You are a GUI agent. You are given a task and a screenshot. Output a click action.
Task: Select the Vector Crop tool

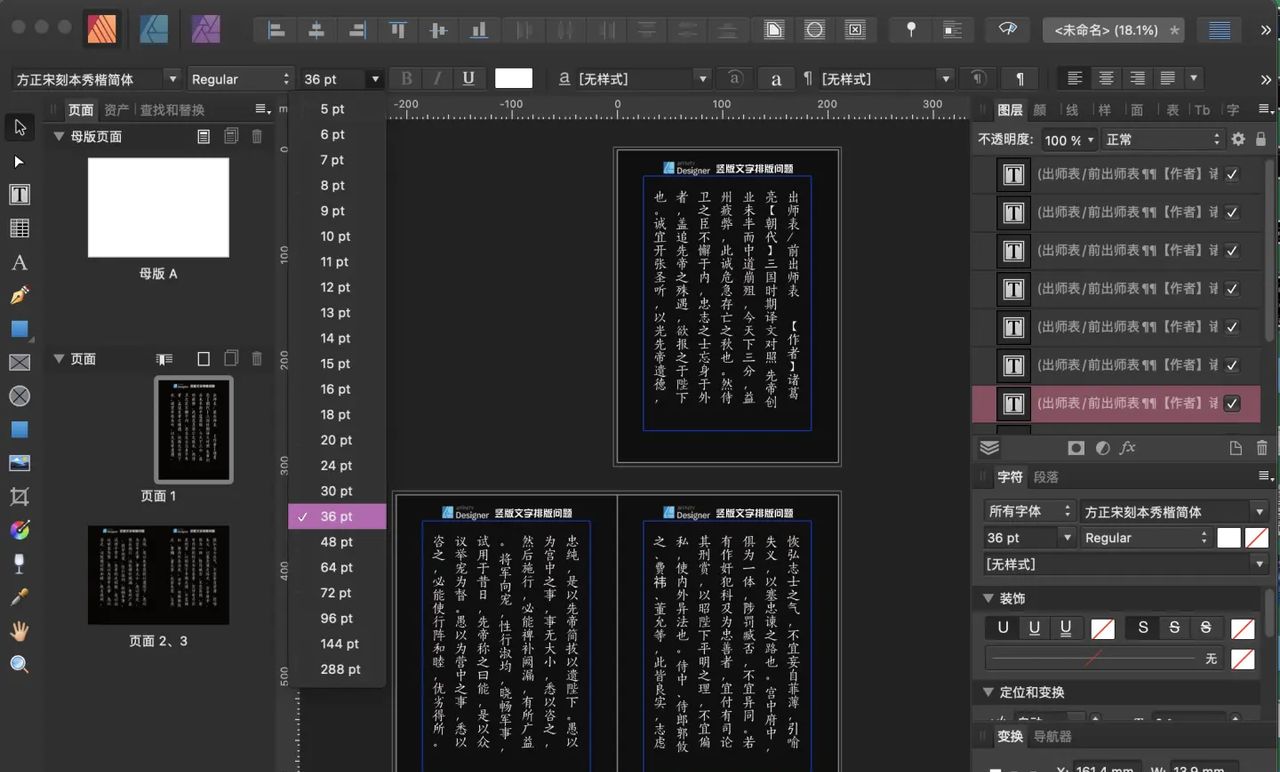pyautogui.click(x=19, y=496)
